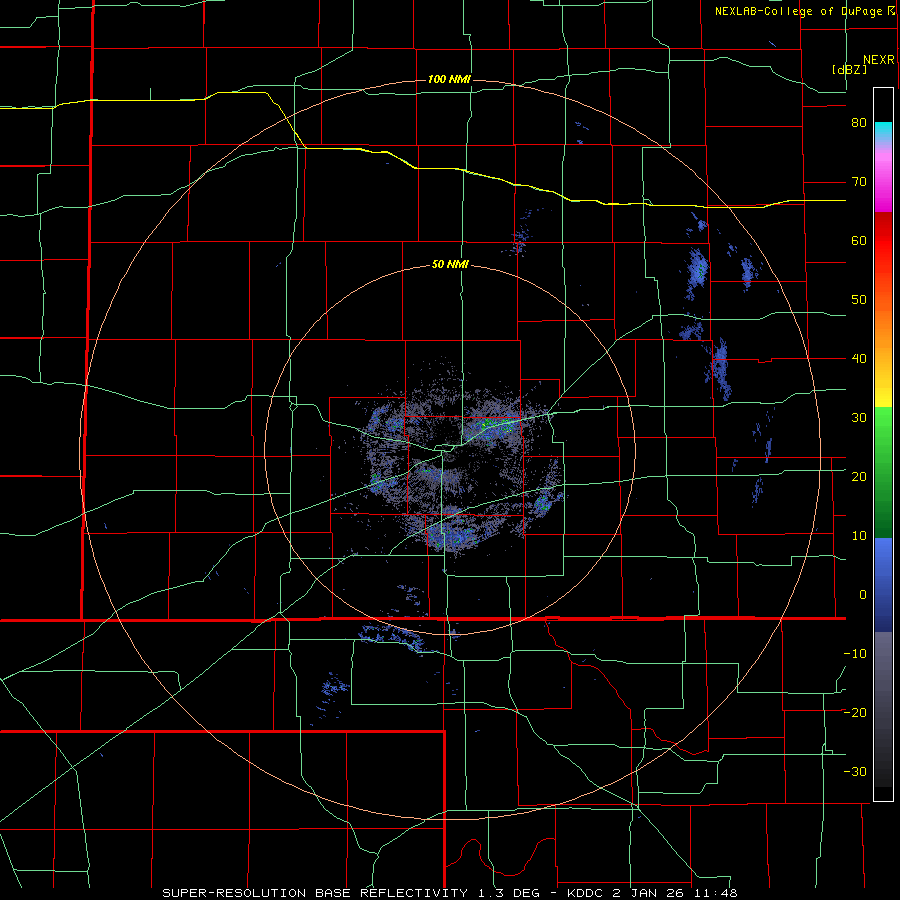
Task: Click the 30 value on the dBZ scale
Action: pos(859,417)
